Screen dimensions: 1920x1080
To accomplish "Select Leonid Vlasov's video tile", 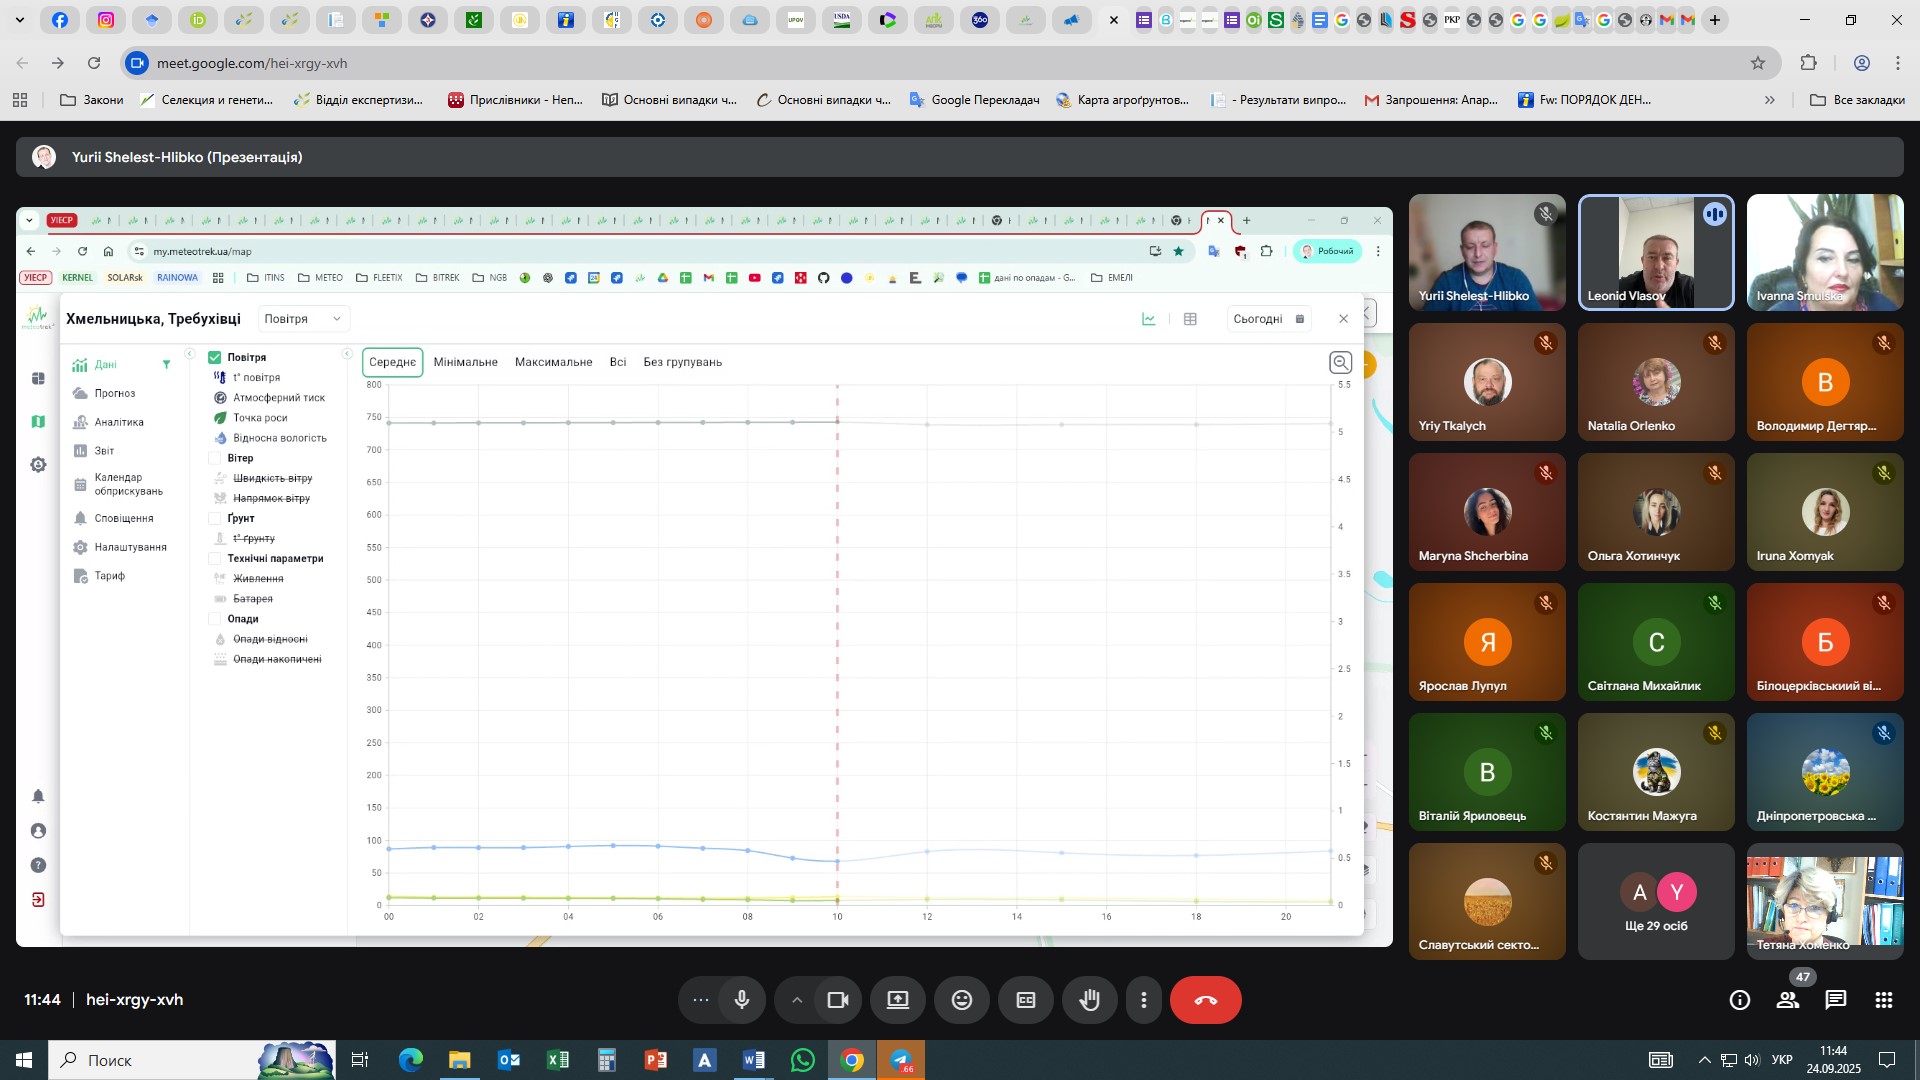I will [1656, 252].
